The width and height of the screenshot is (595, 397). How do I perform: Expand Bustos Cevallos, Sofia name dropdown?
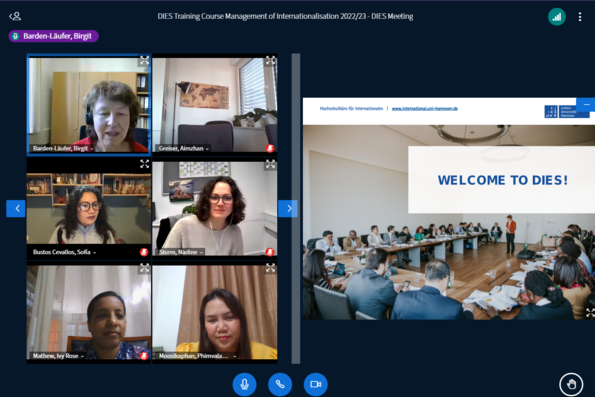65,252
